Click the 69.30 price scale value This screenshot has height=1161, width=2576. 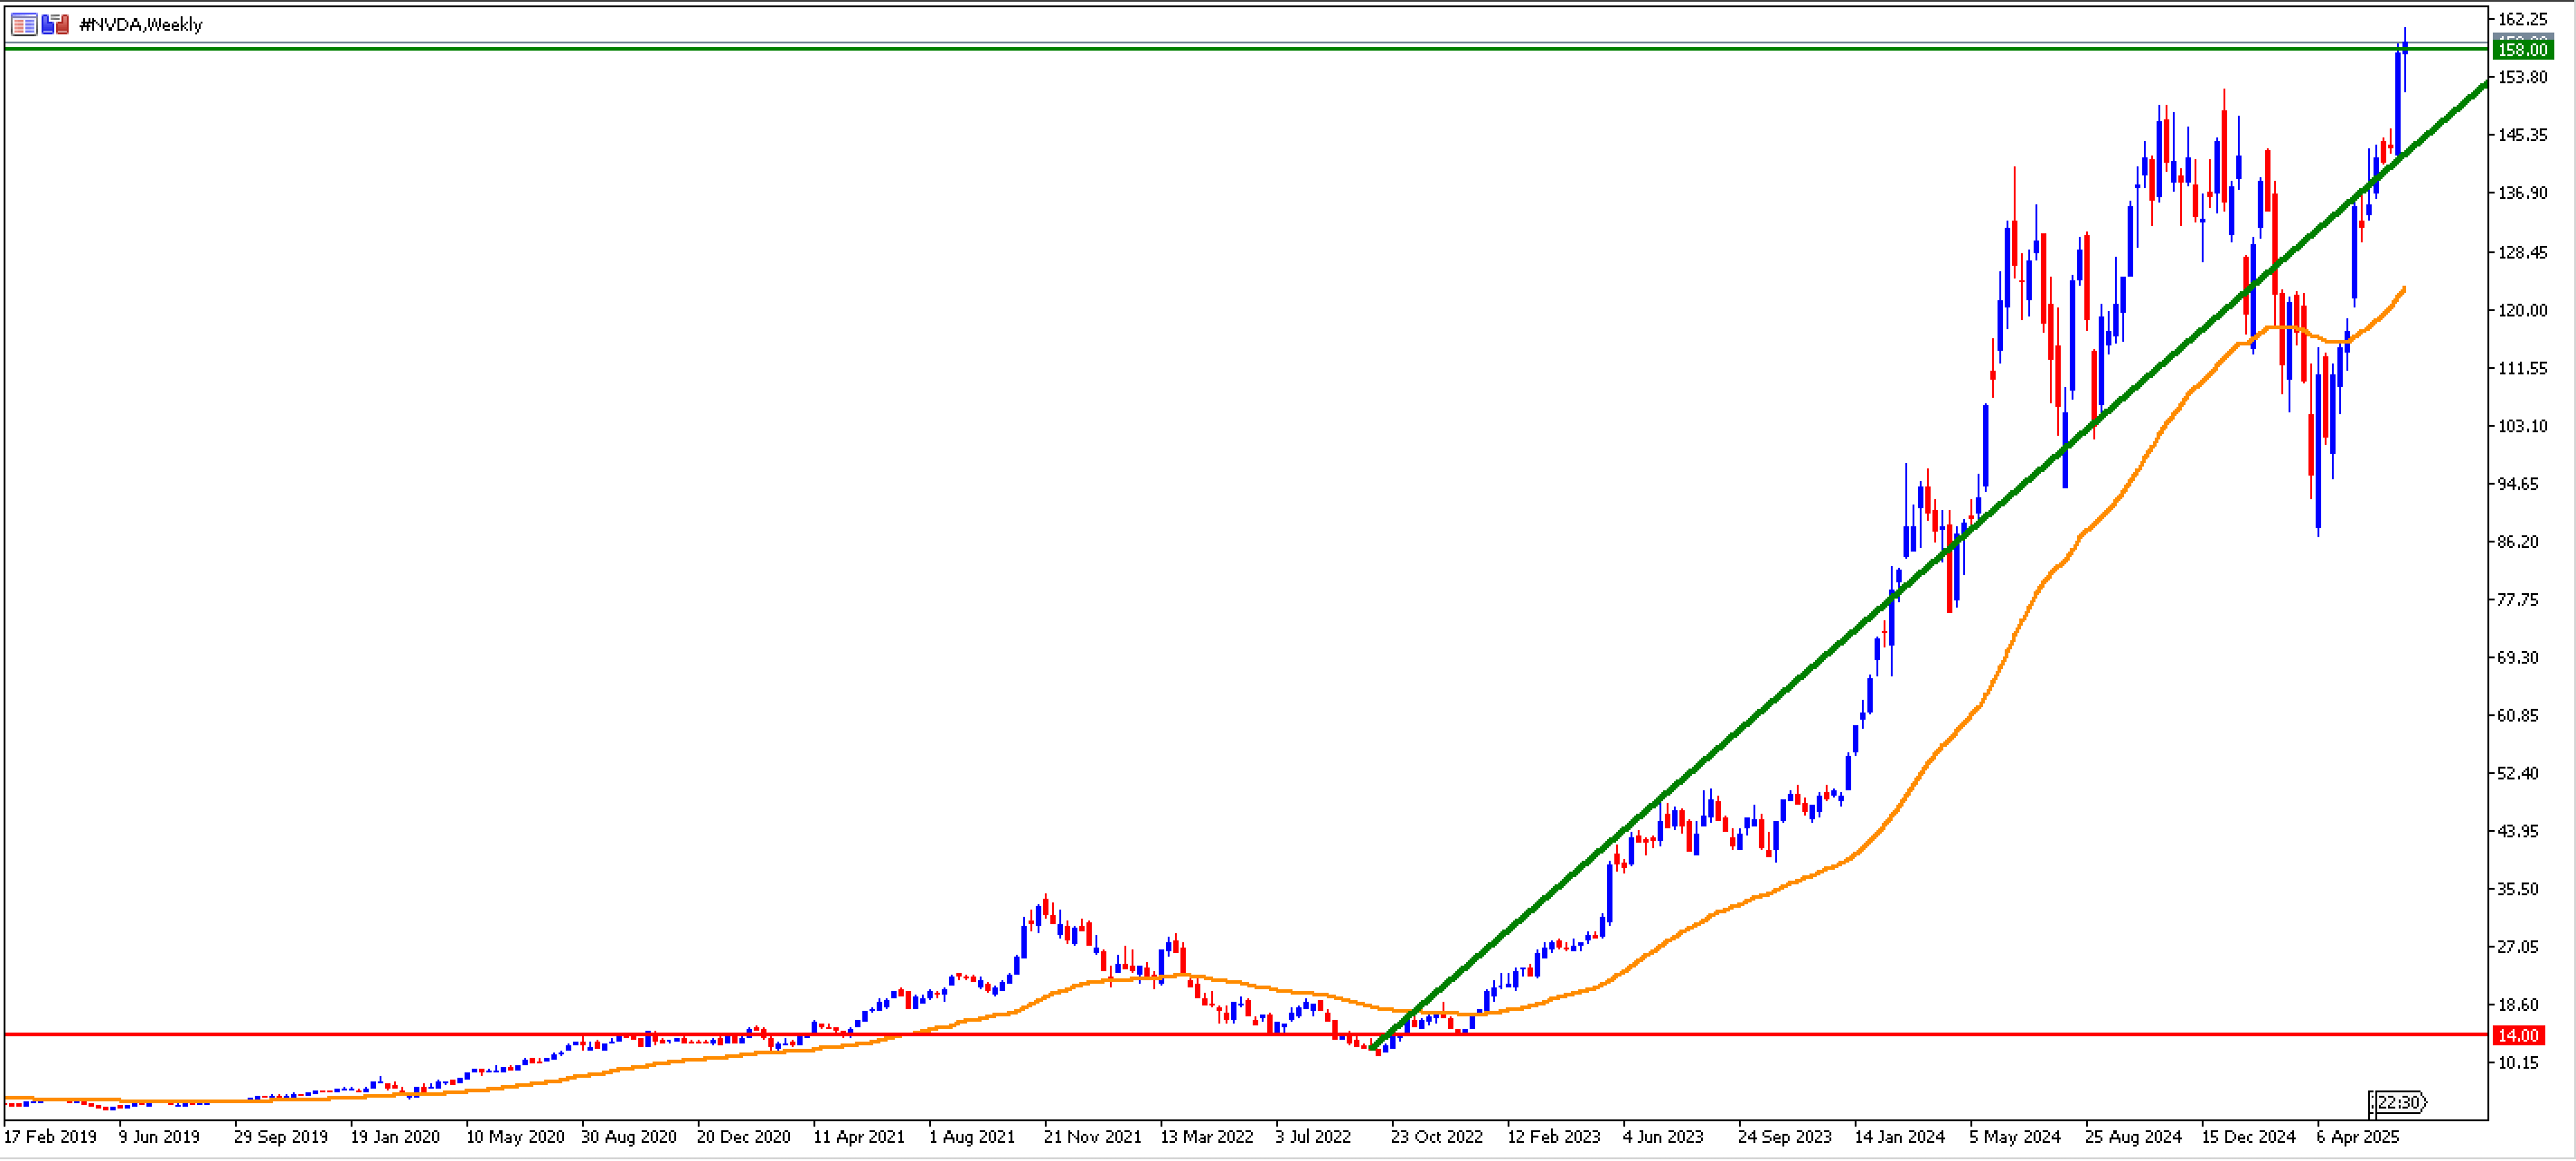pyautogui.click(x=2518, y=657)
